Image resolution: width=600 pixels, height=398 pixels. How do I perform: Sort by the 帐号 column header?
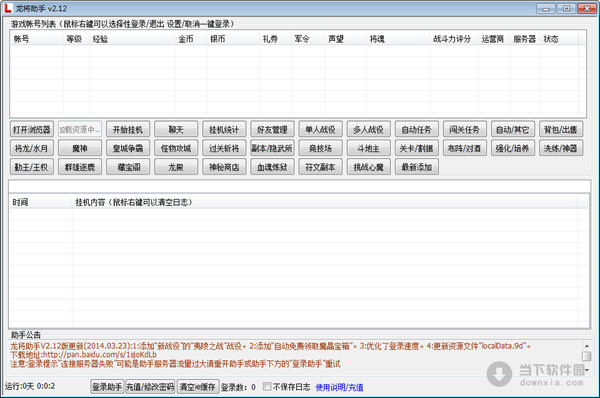point(37,39)
